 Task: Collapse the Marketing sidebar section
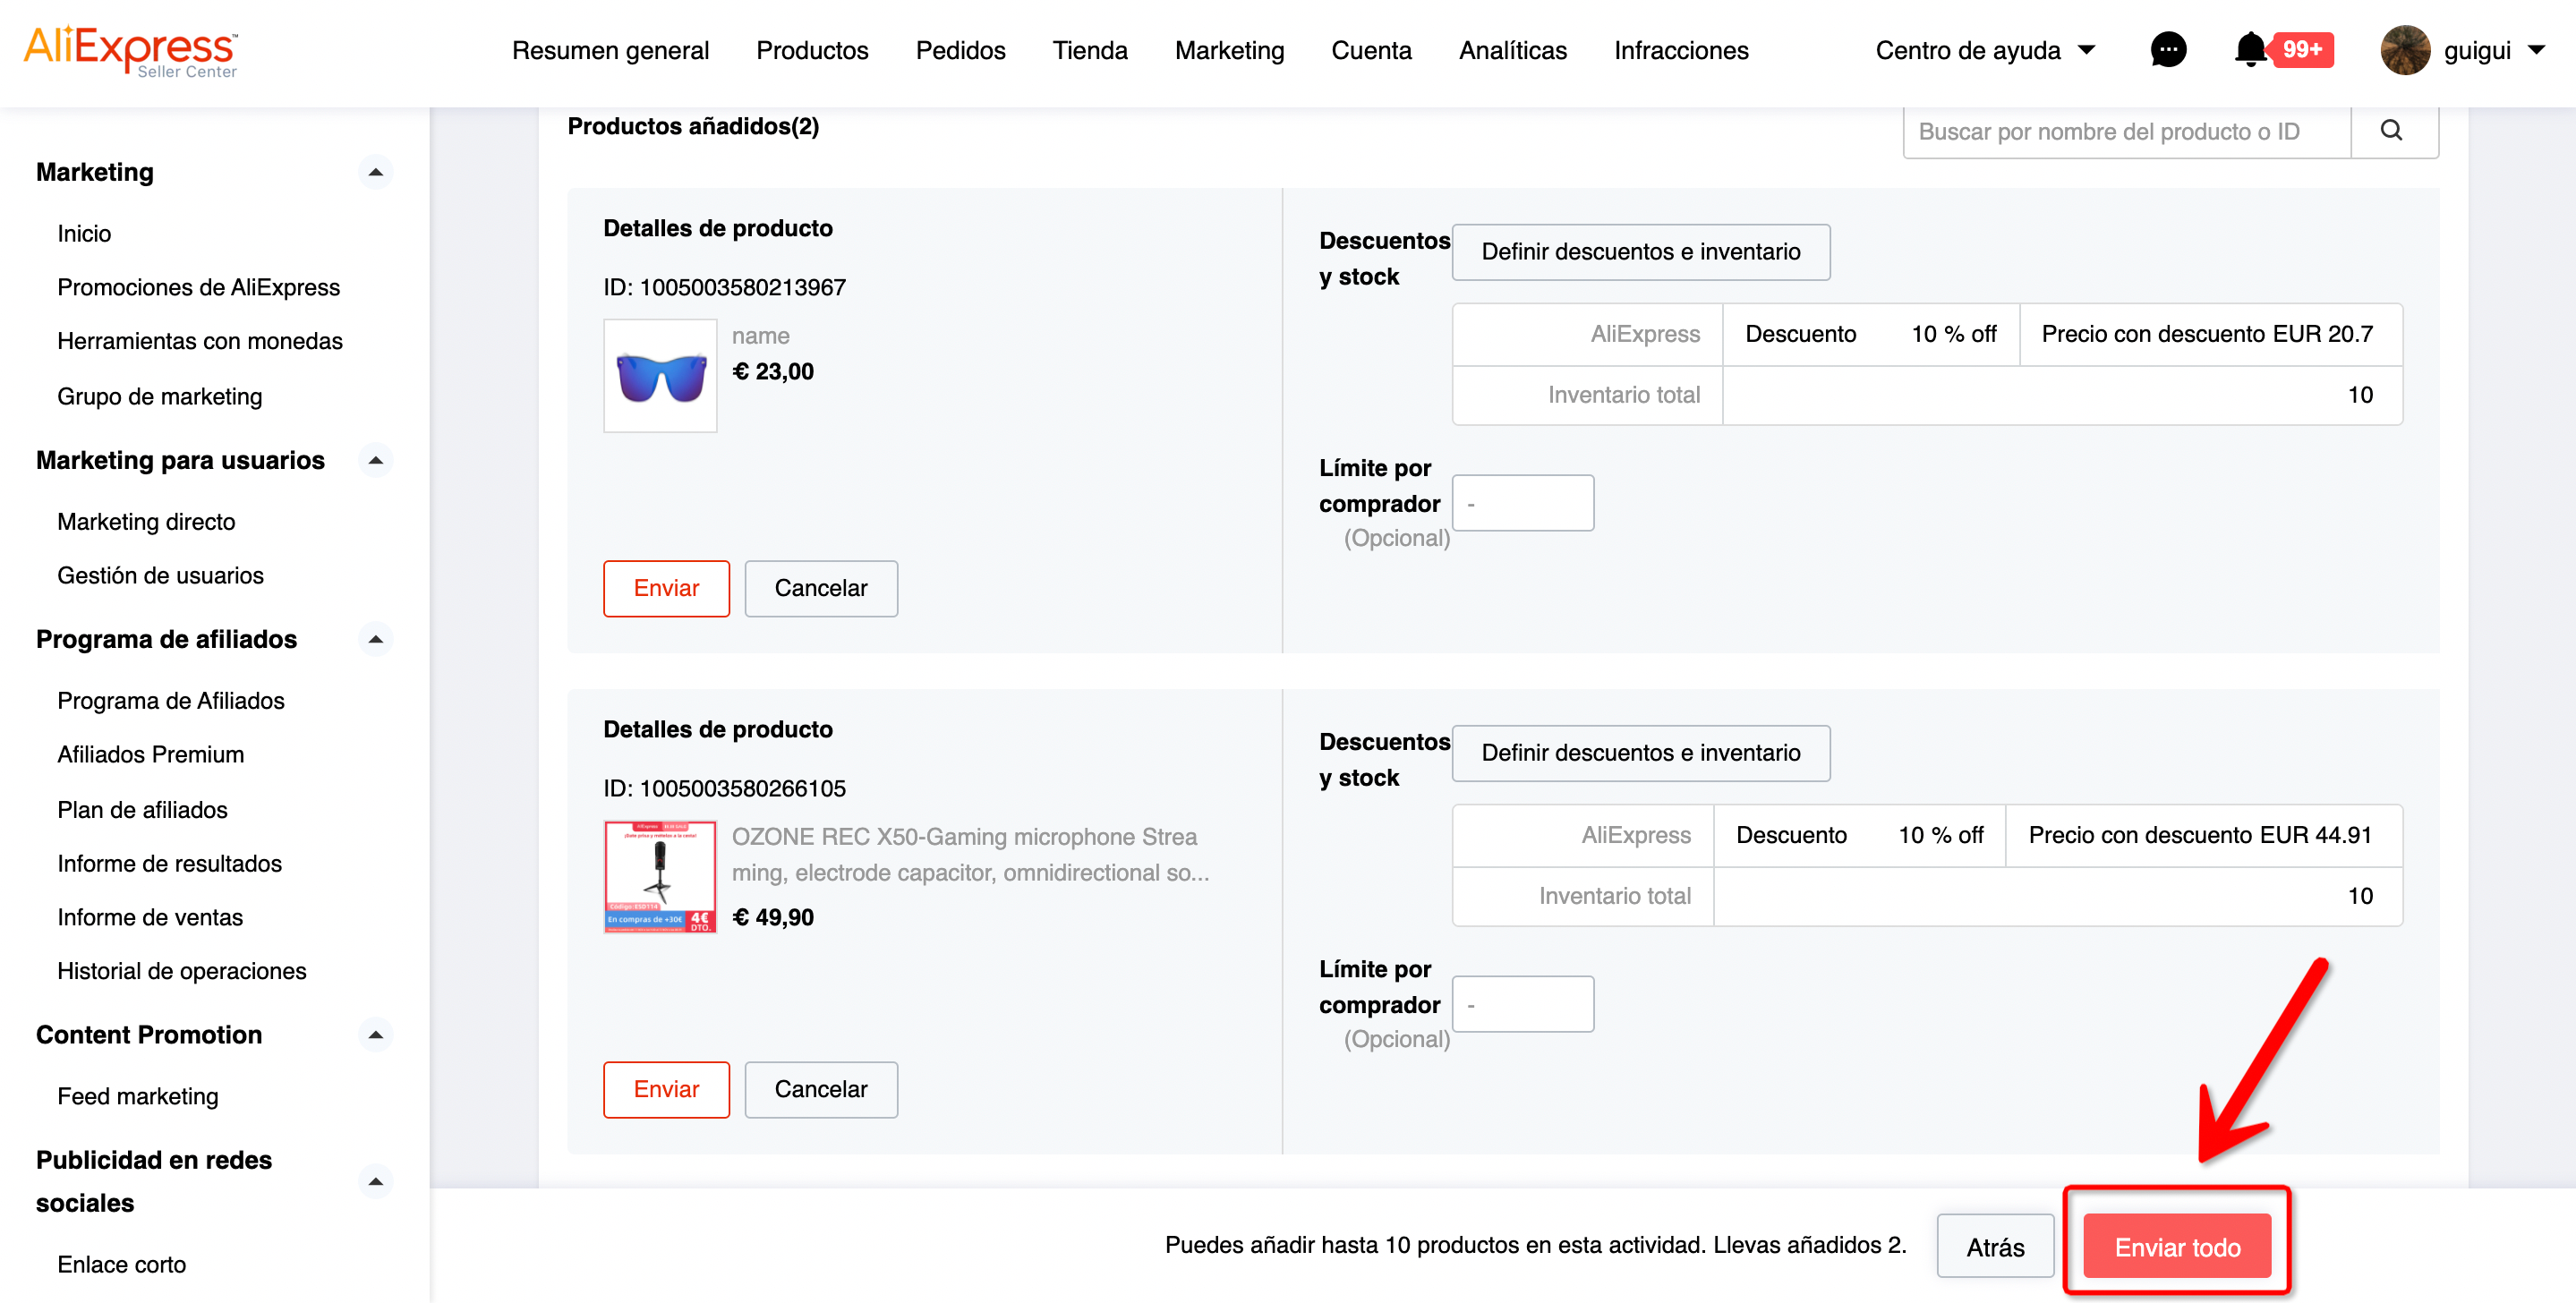[x=375, y=173]
